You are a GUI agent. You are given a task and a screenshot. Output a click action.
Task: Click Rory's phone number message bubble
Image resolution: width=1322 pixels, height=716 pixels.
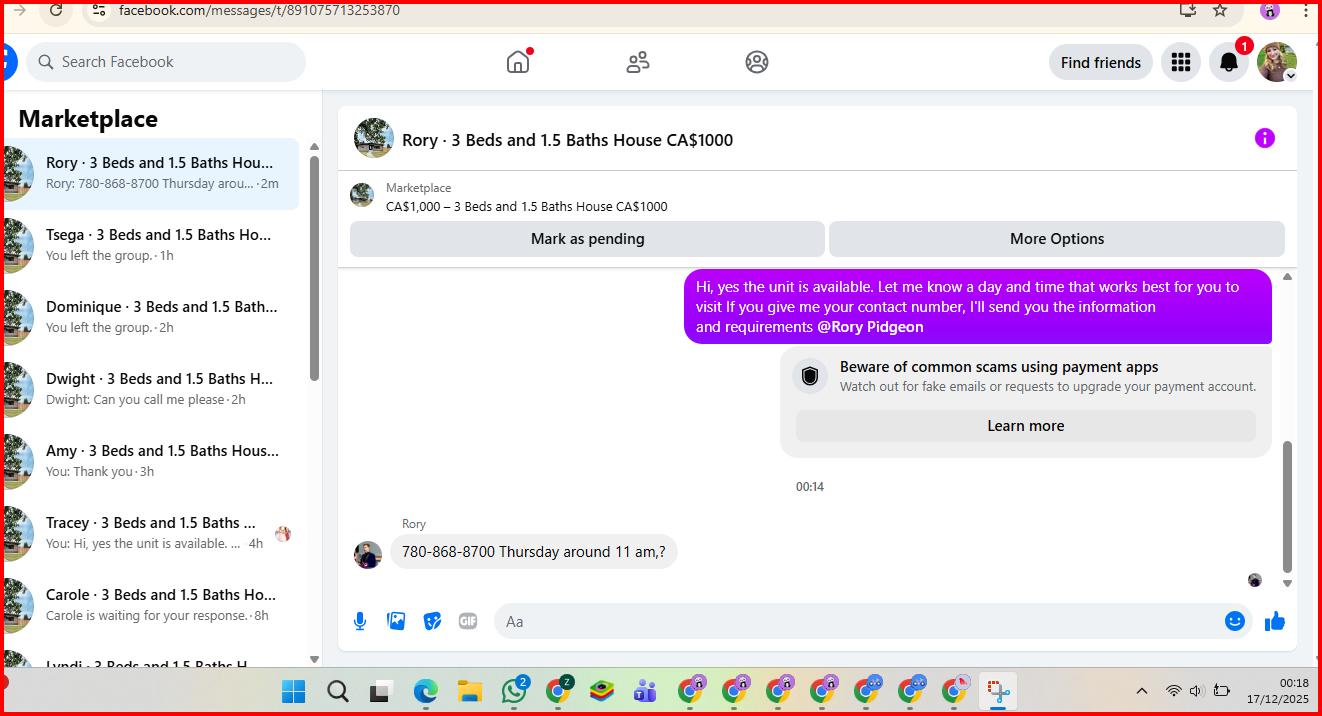click(534, 552)
